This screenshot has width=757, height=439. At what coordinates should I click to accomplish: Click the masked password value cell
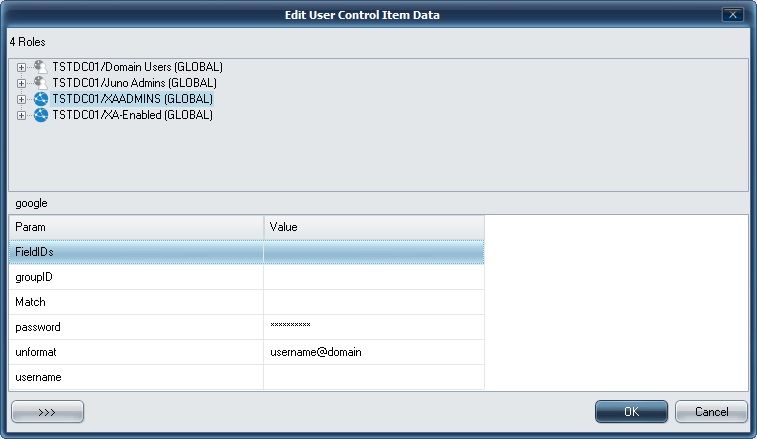(374, 327)
